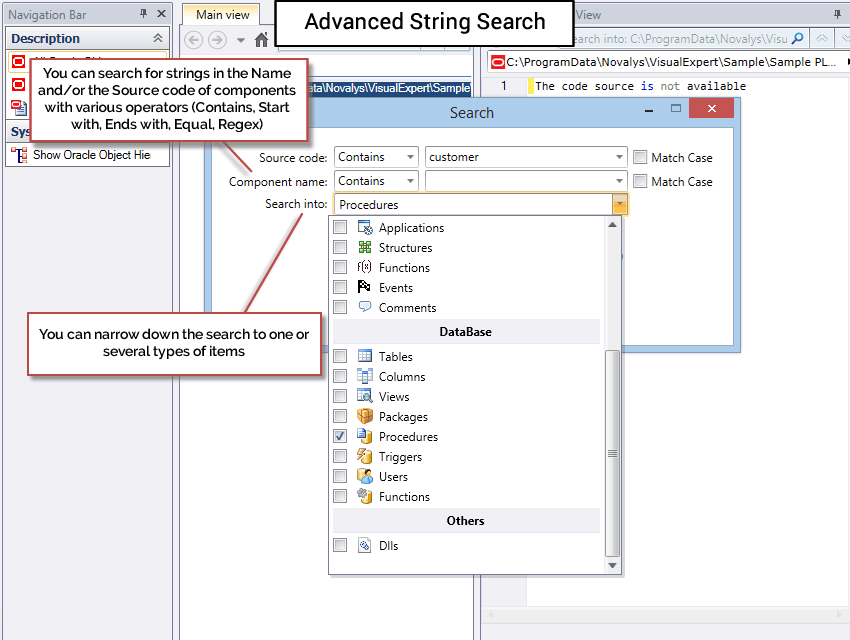Collapse the Description panel section

coord(157,38)
